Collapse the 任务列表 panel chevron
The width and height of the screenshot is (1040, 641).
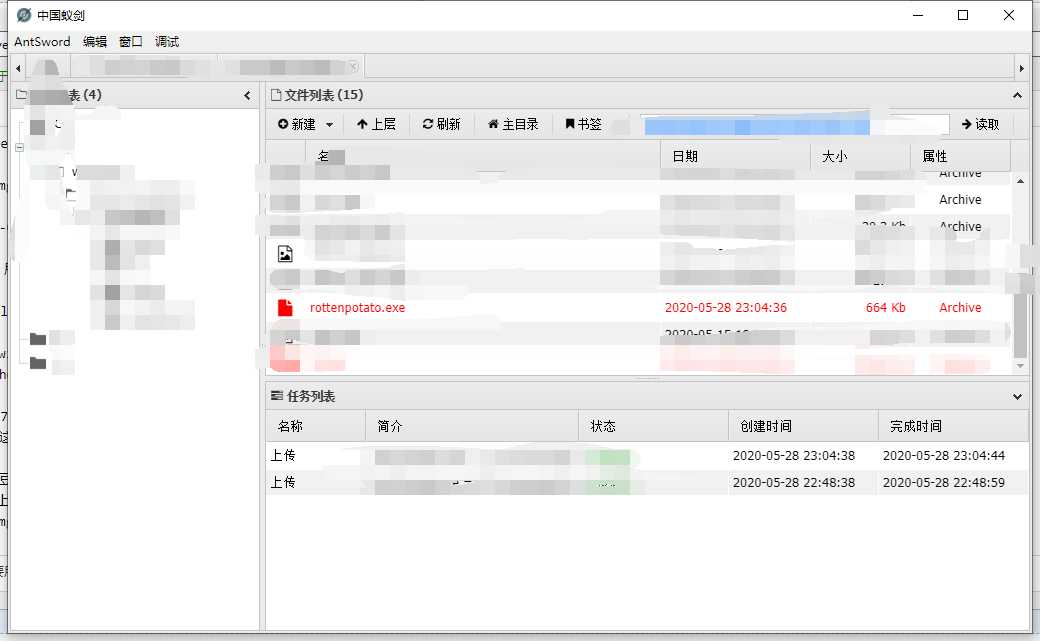tap(1017, 397)
